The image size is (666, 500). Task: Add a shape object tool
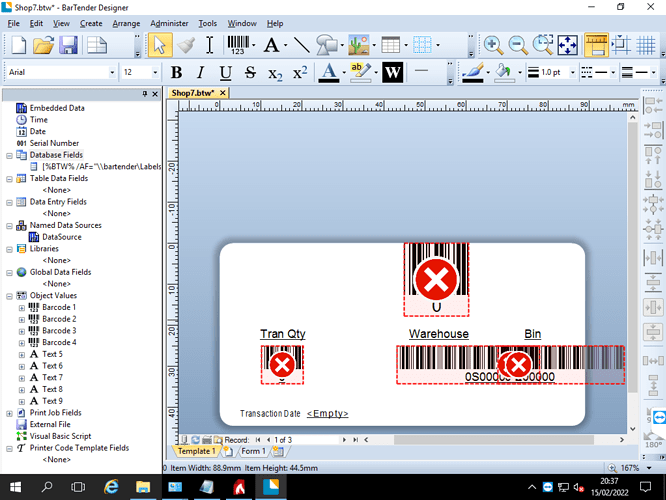[x=326, y=45]
